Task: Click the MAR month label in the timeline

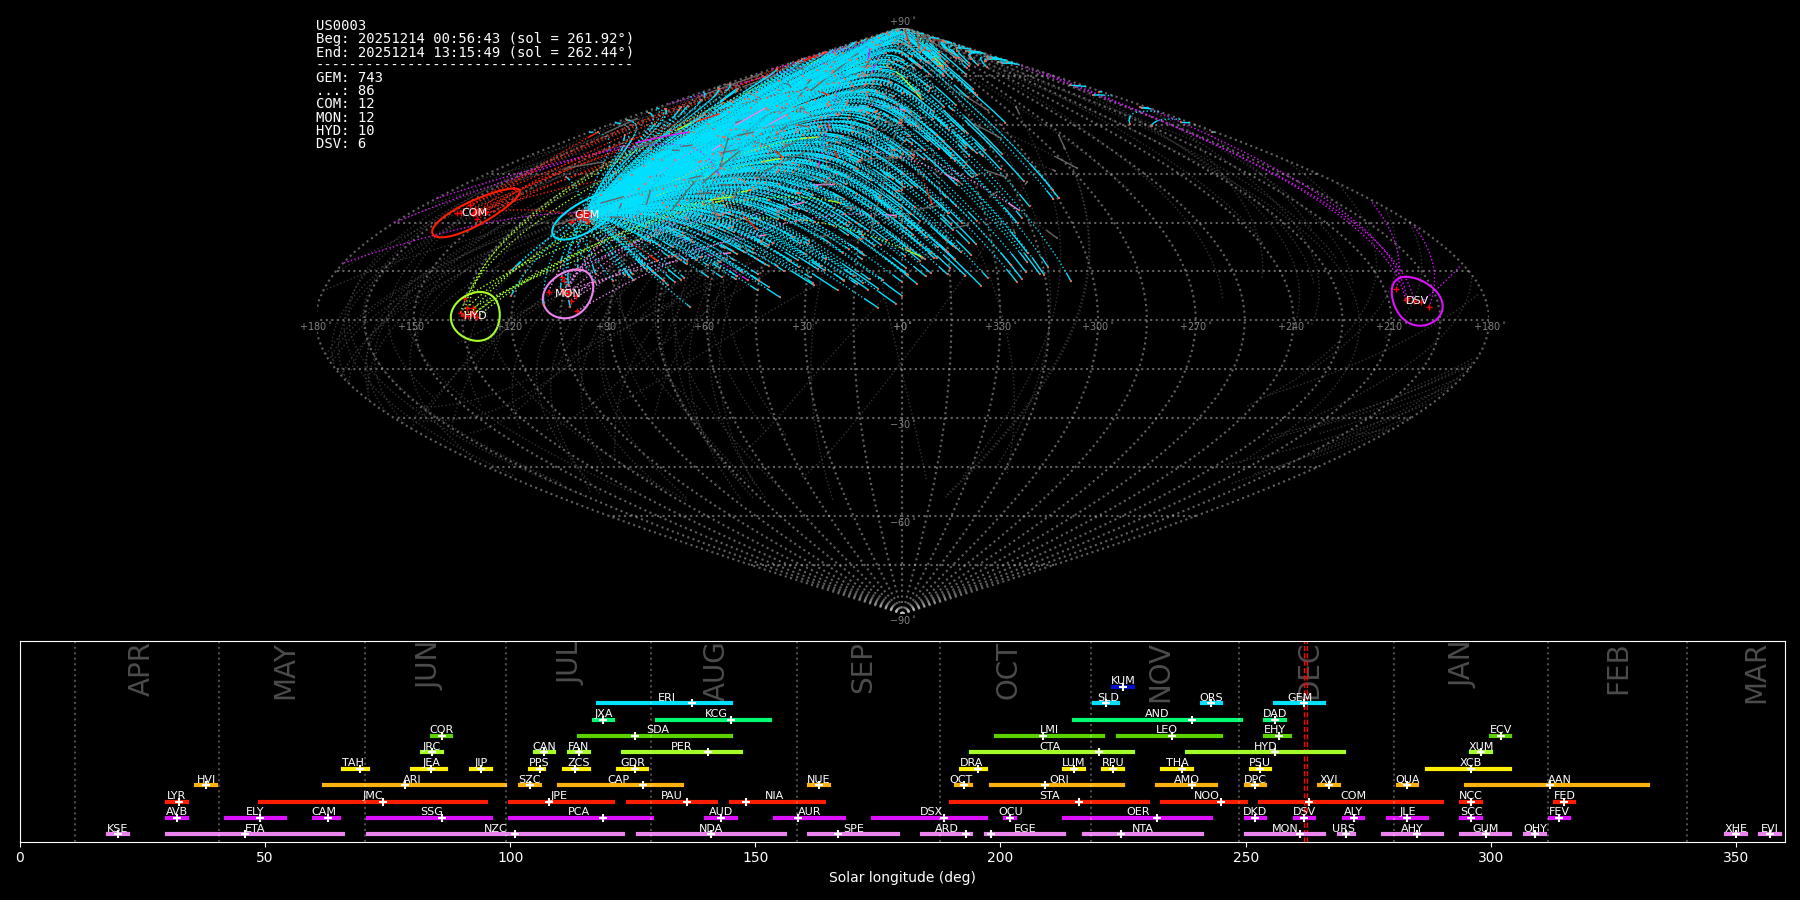Action: (x=1756, y=675)
